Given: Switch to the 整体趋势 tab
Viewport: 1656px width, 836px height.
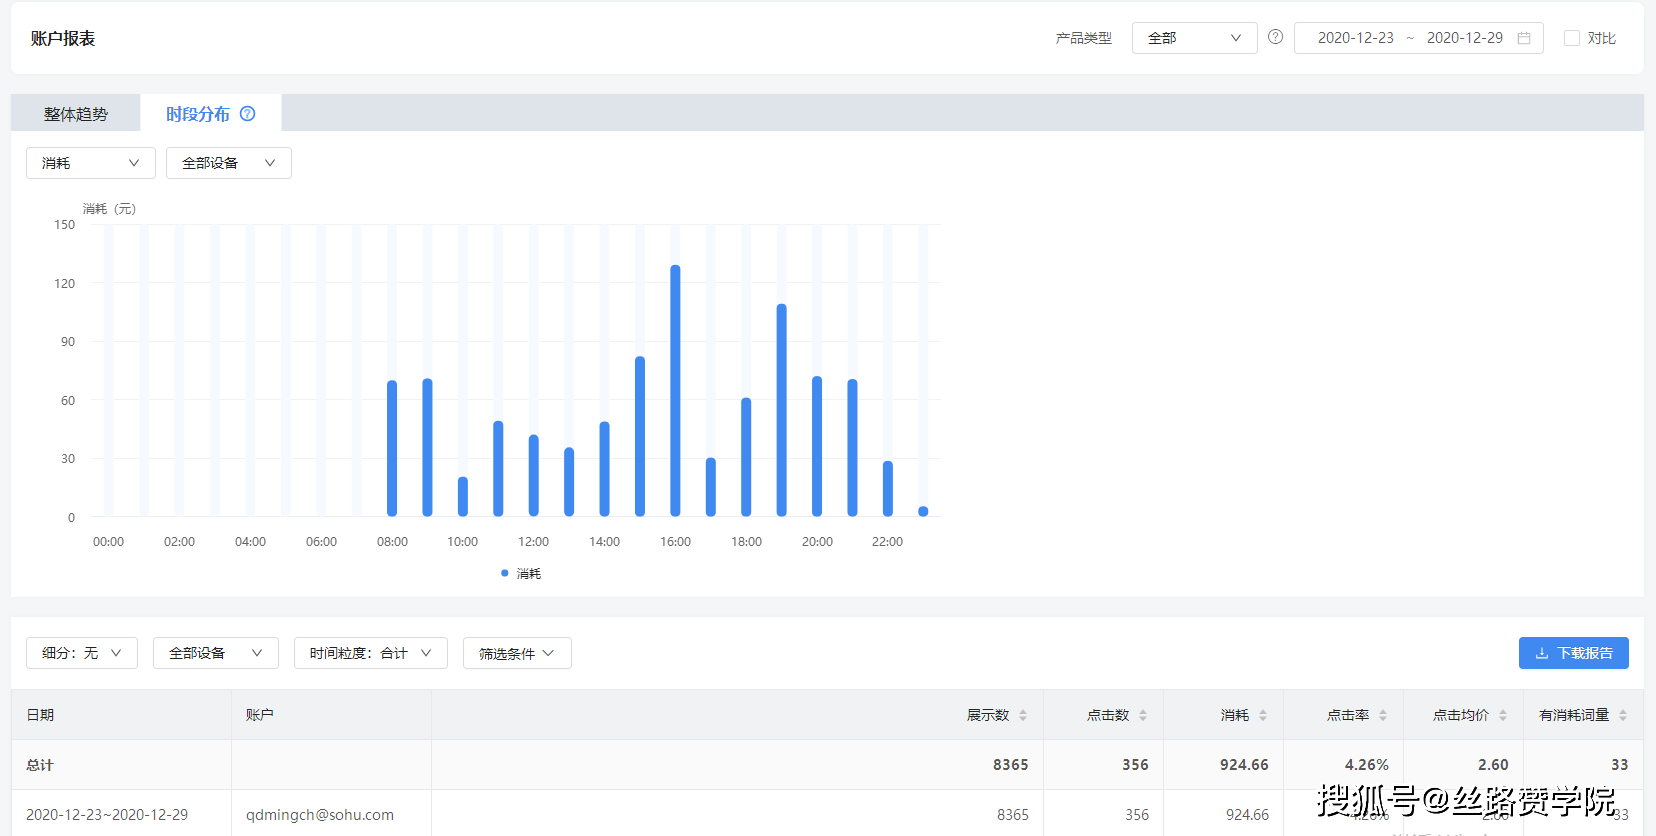Looking at the screenshot, I should [x=76, y=114].
